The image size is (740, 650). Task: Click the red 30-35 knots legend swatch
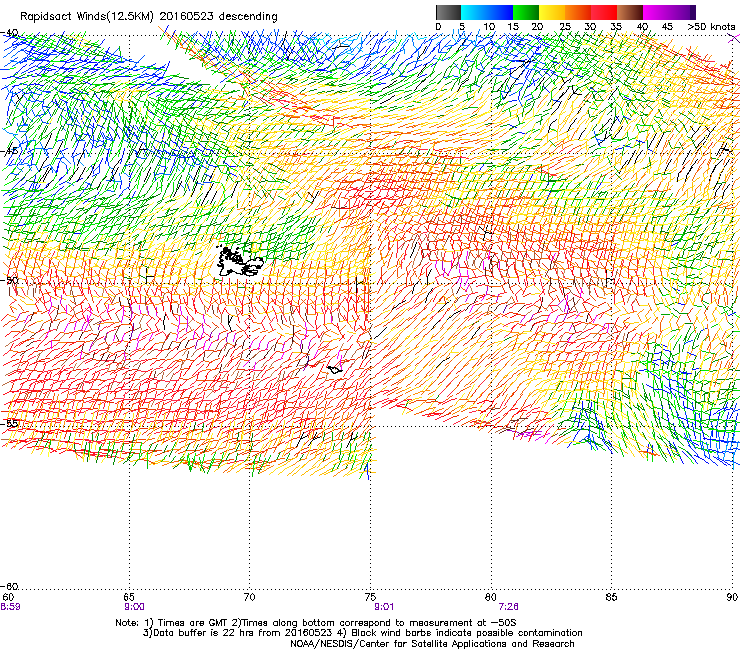click(604, 12)
